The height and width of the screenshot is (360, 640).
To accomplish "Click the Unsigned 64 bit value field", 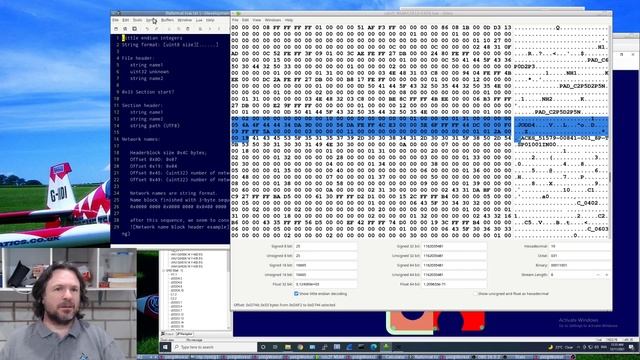I will tap(454, 275).
